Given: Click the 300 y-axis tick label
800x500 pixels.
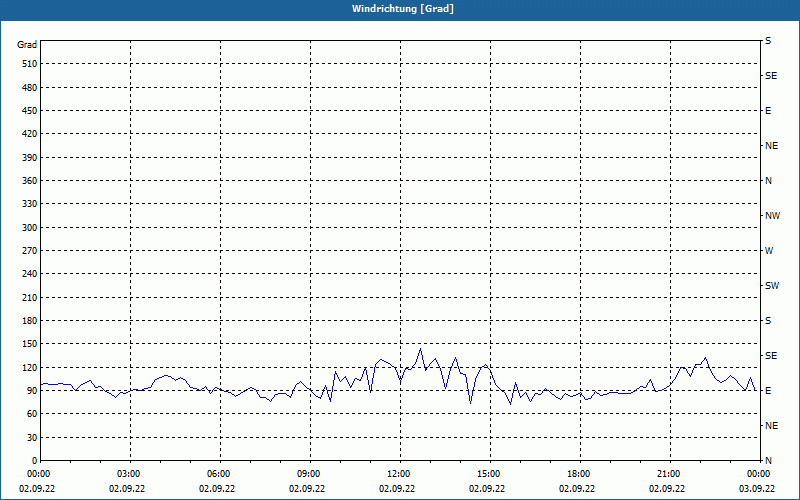Looking at the screenshot, I should (30, 228).
